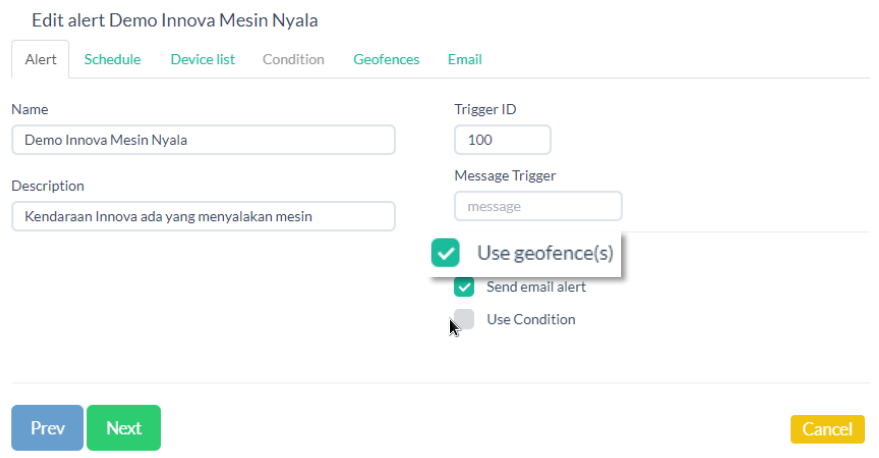
Task: Switch to the Alert tab
Action: click(x=40, y=59)
